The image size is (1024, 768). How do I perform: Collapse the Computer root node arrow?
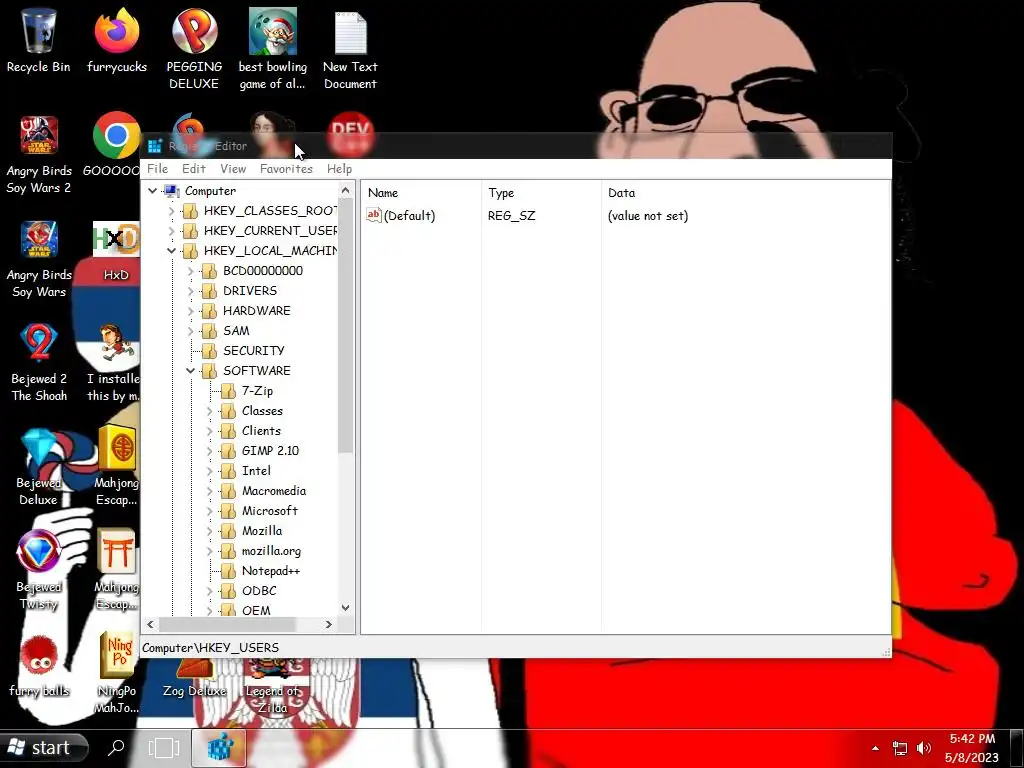click(152, 191)
